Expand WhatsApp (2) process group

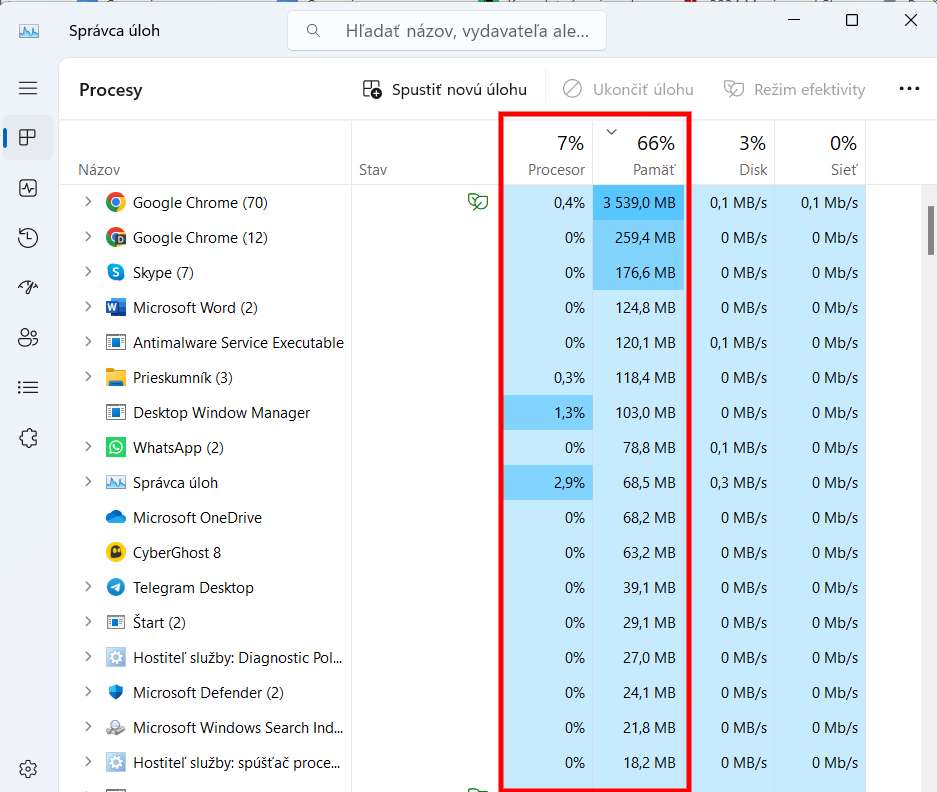(x=88, y=447)
